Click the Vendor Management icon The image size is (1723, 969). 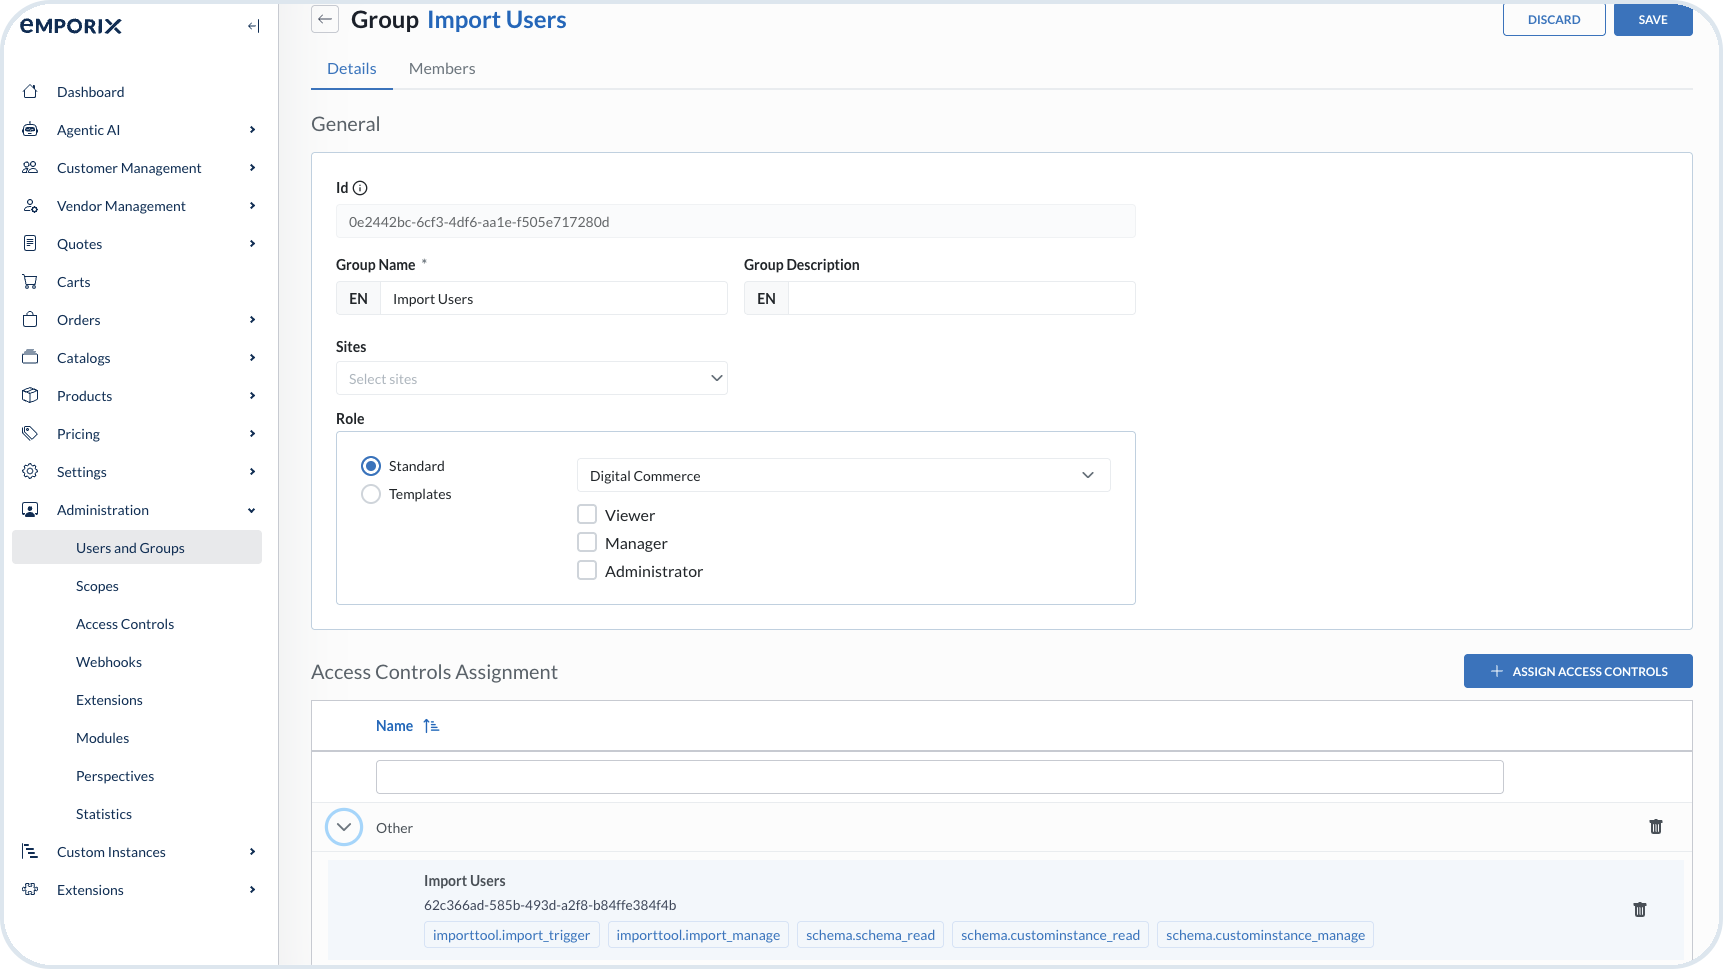point(30,205)
